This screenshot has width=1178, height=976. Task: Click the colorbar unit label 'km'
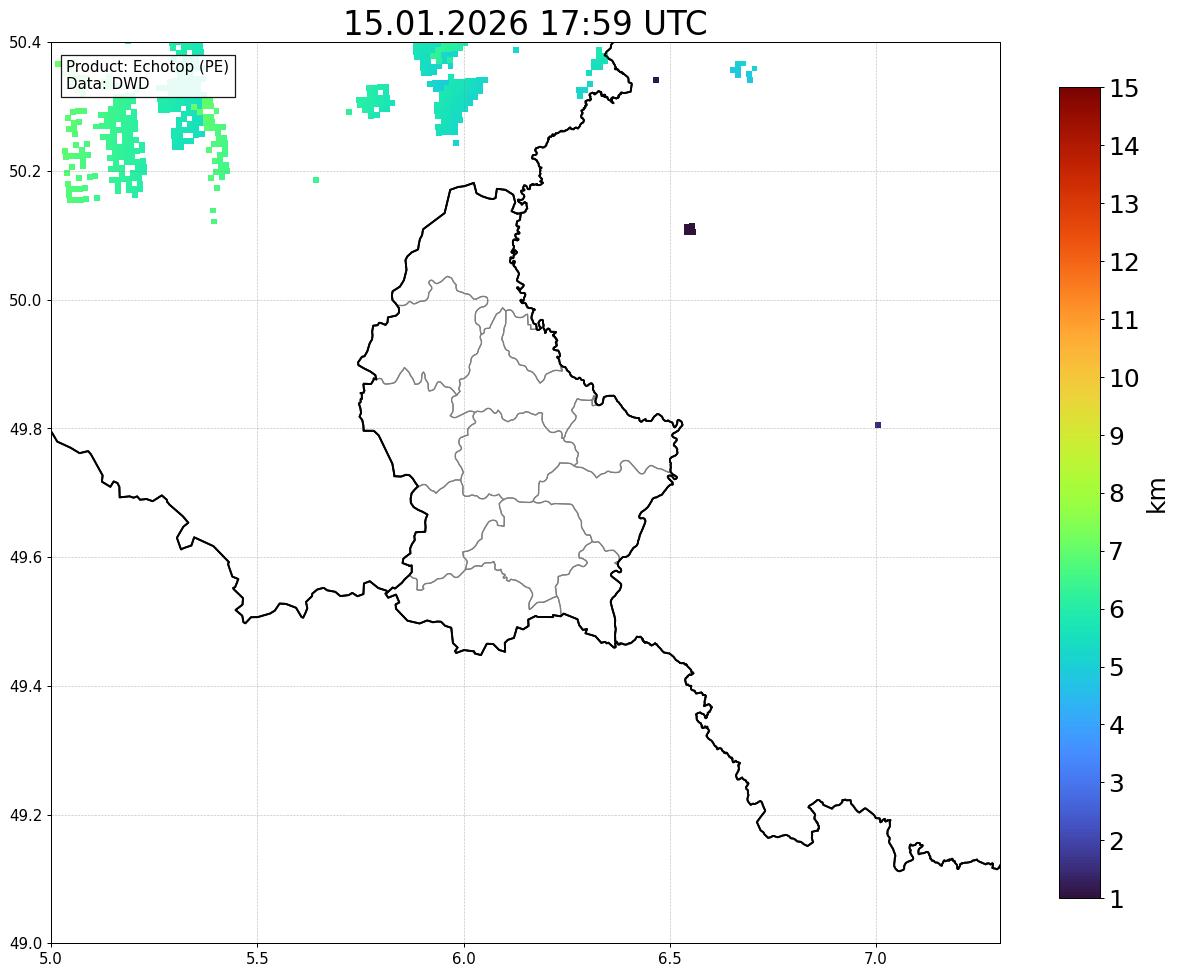tap(1156, 496)
